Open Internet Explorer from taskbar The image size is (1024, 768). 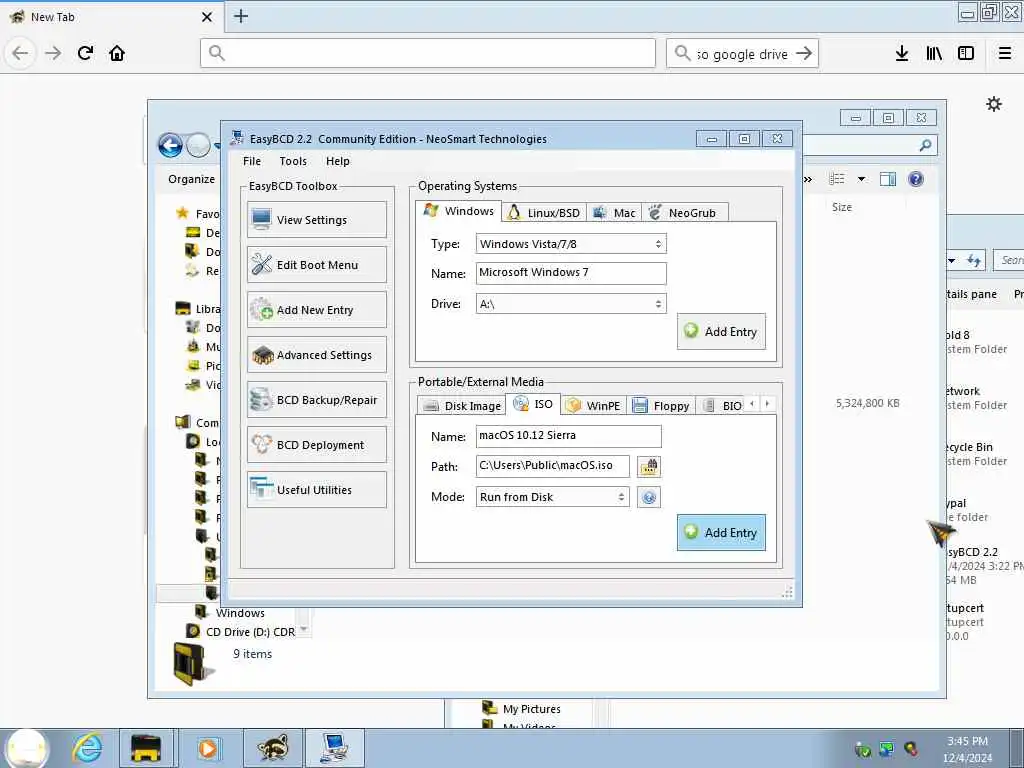87,748
